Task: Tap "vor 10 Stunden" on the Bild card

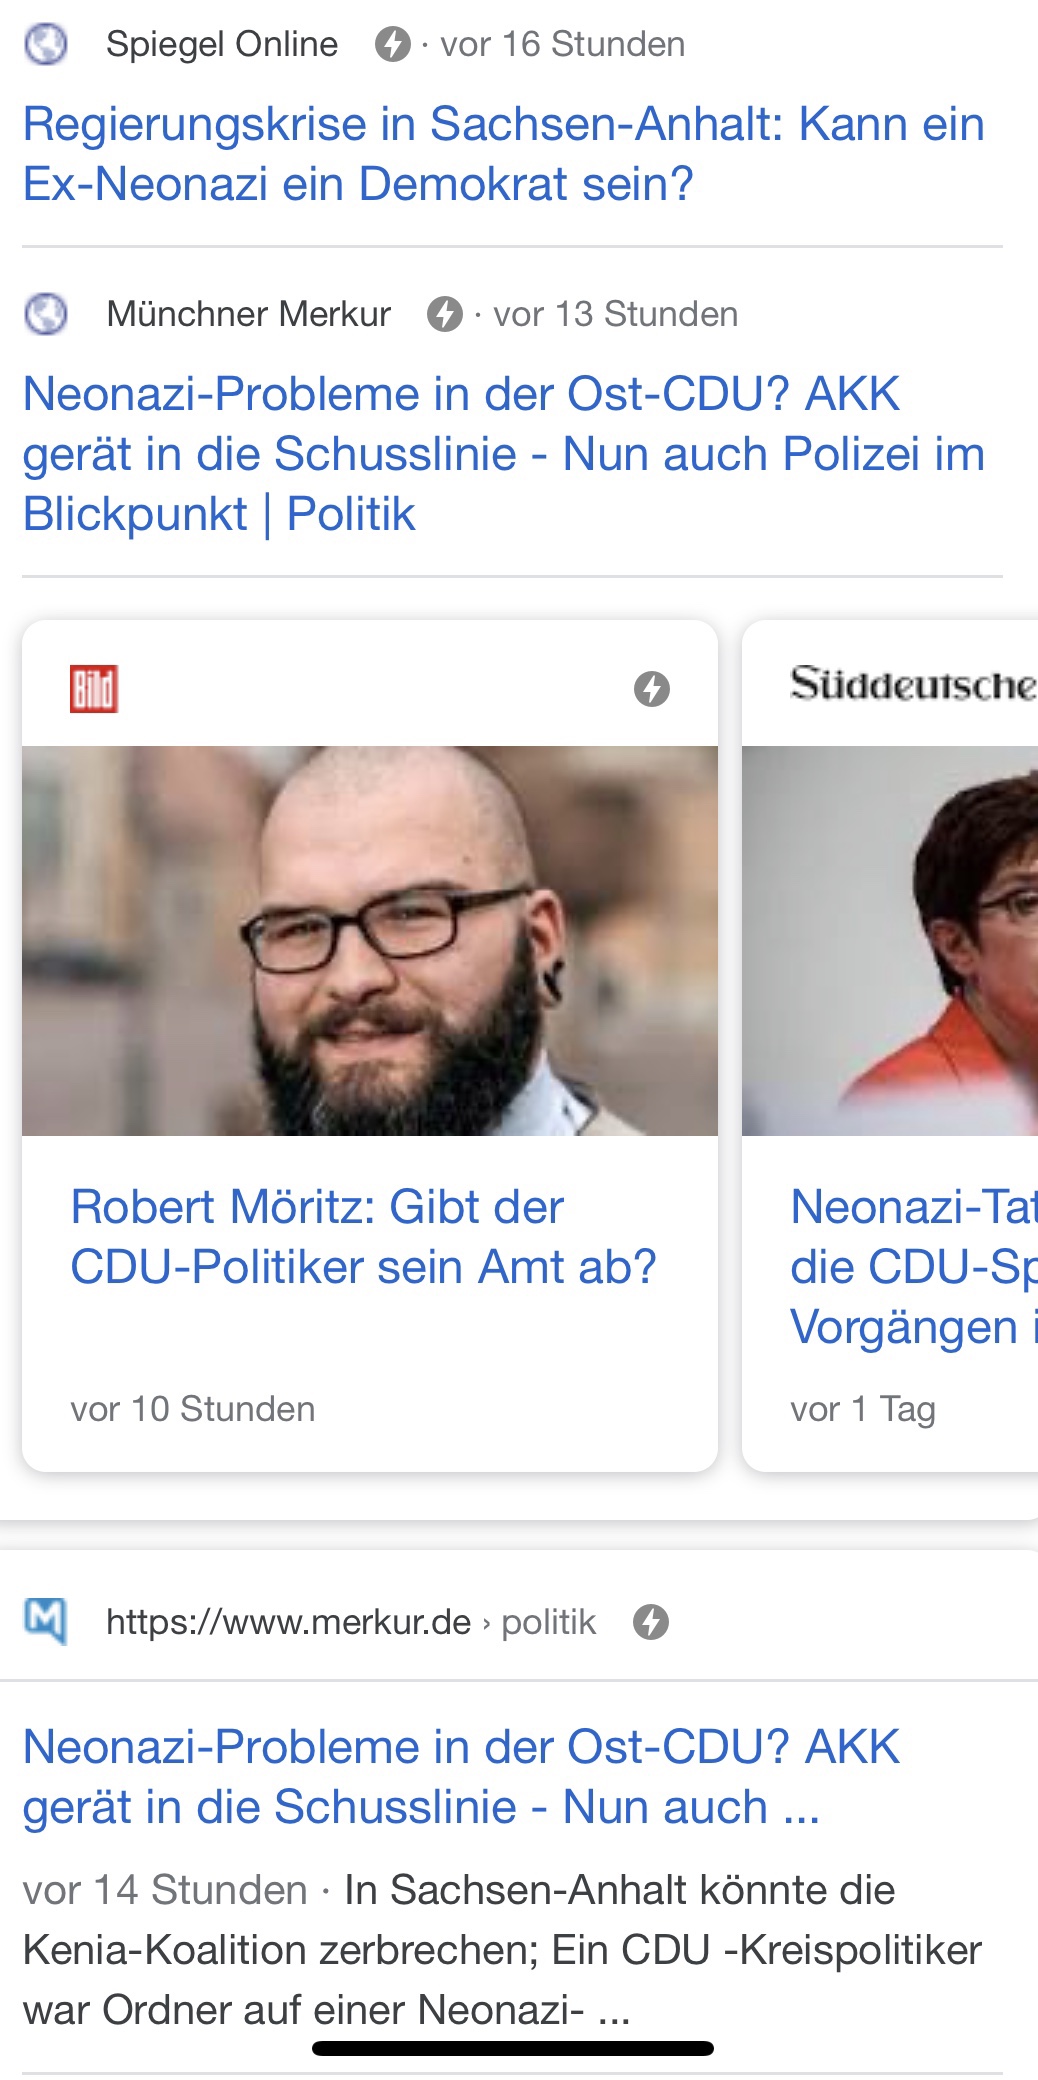Action: click(x=193, y=1409)
